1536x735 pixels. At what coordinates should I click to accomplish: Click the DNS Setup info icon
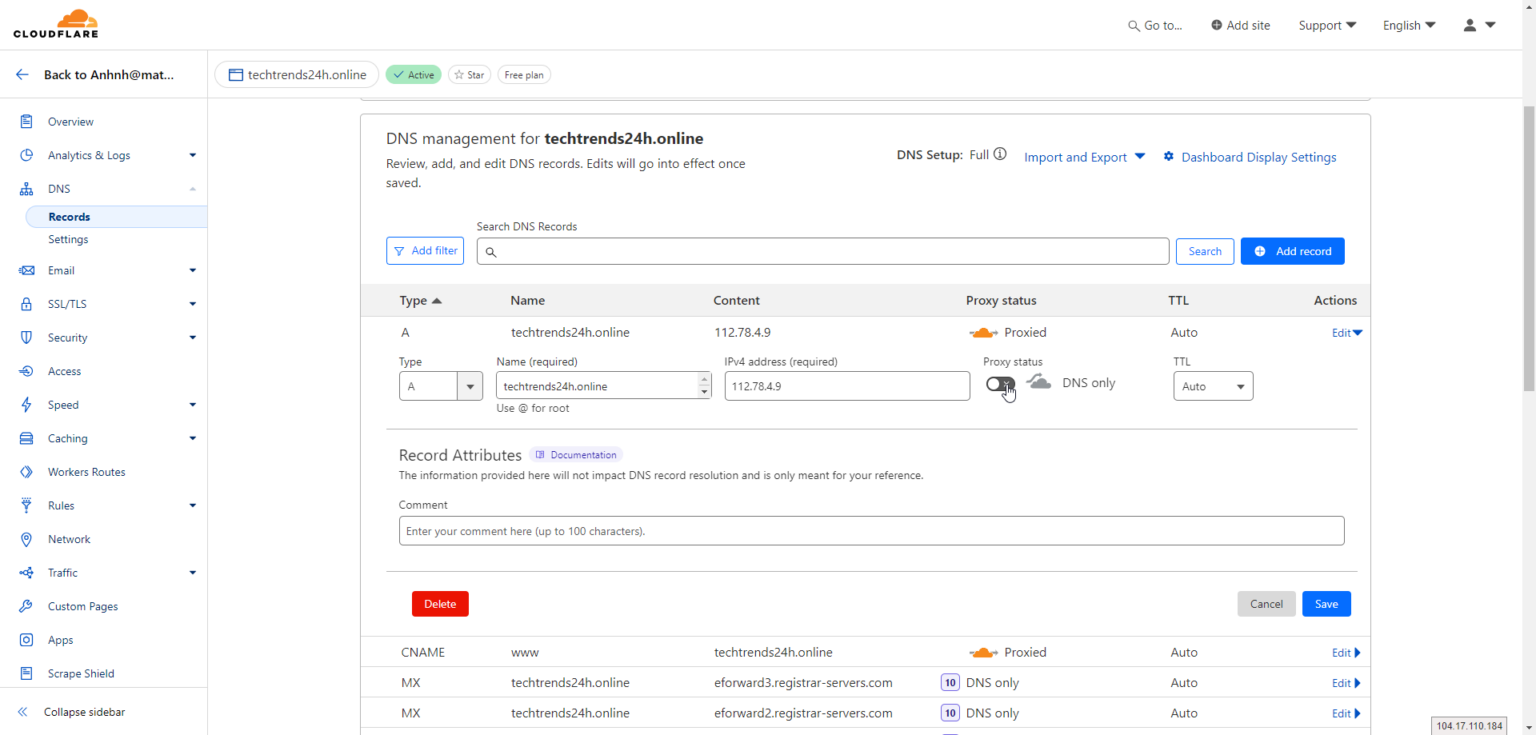[1000, 155]
